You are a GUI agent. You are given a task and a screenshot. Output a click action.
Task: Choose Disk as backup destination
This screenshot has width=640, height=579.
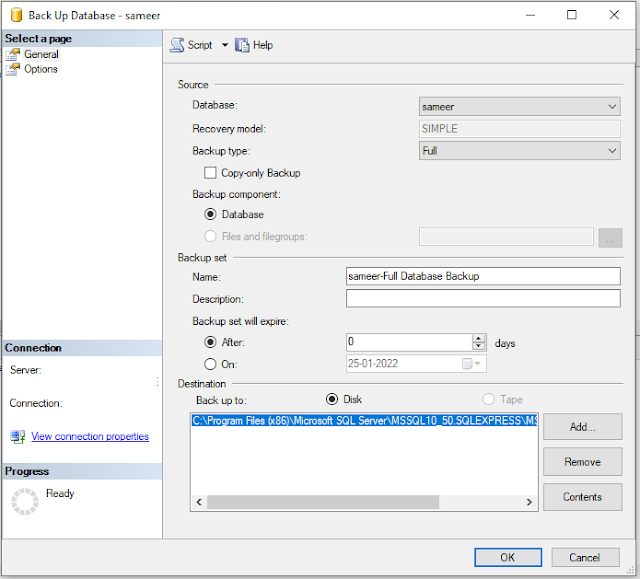332,399
